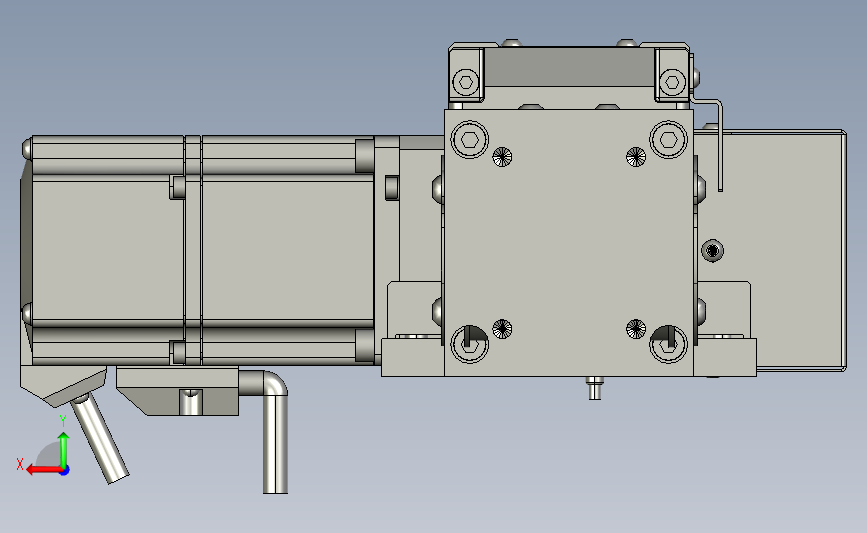Select the angled straight tube at lower left
Screen dimensions: 867x533
point(101,438)
